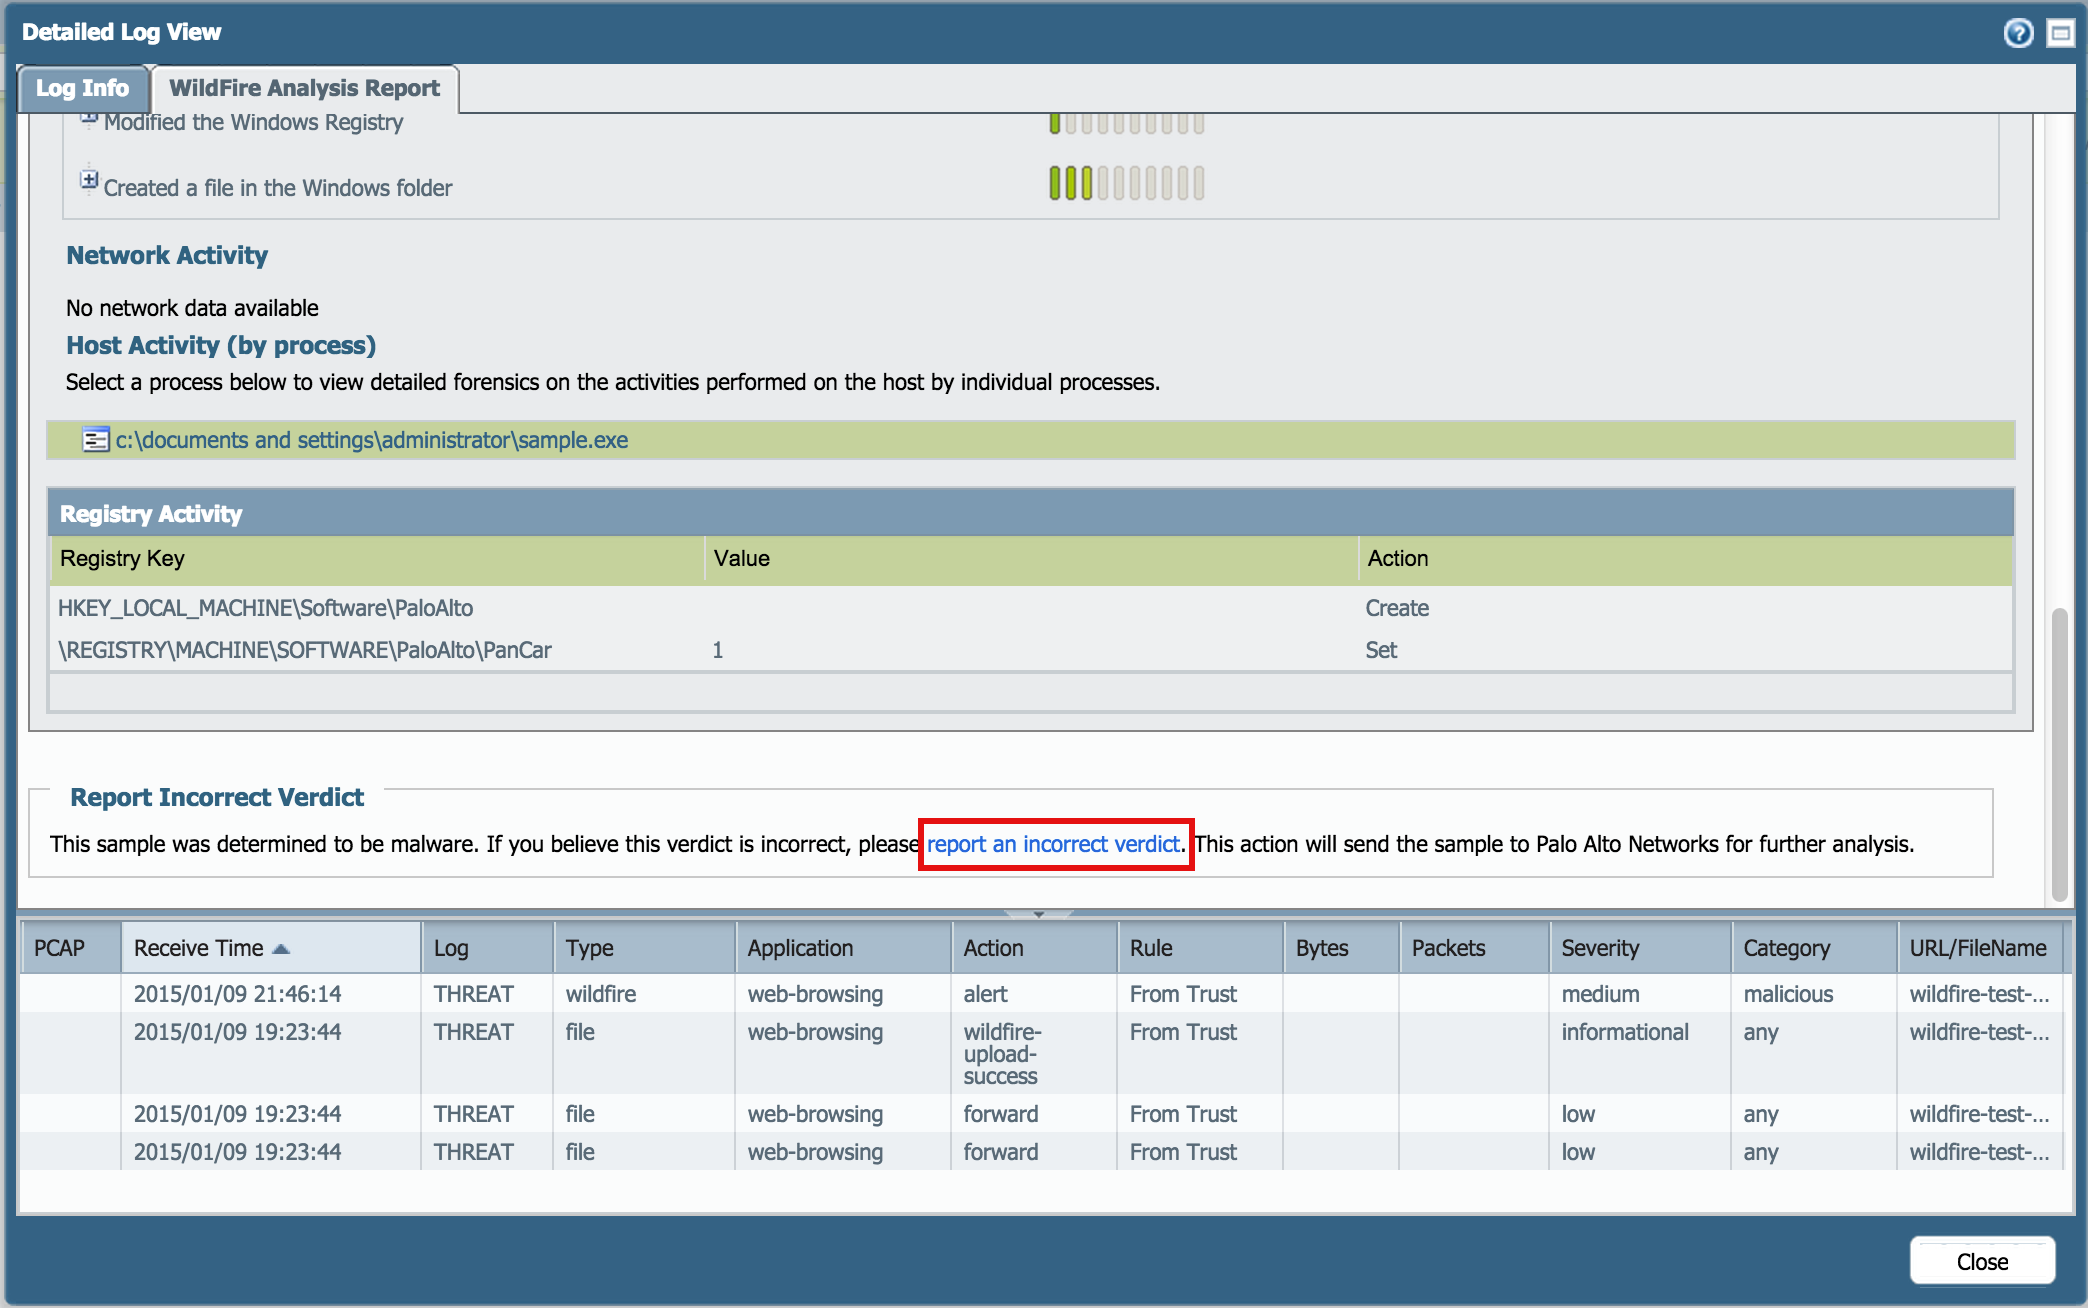Viewport: 2088px width, 1308px height.
Task: Collapse the log panel splitter arrow
Action: click(x=1038, y=914)
